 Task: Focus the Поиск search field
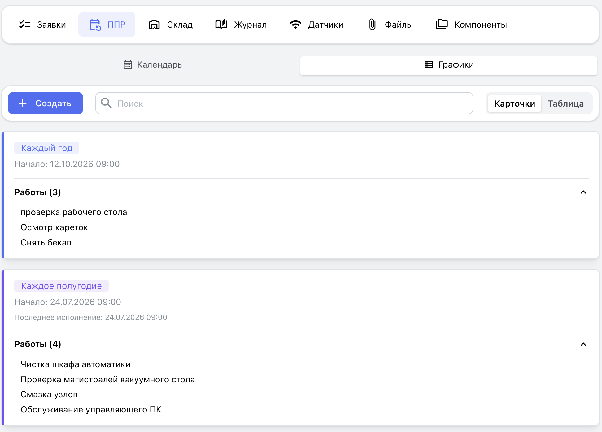(x=284, y=103)
